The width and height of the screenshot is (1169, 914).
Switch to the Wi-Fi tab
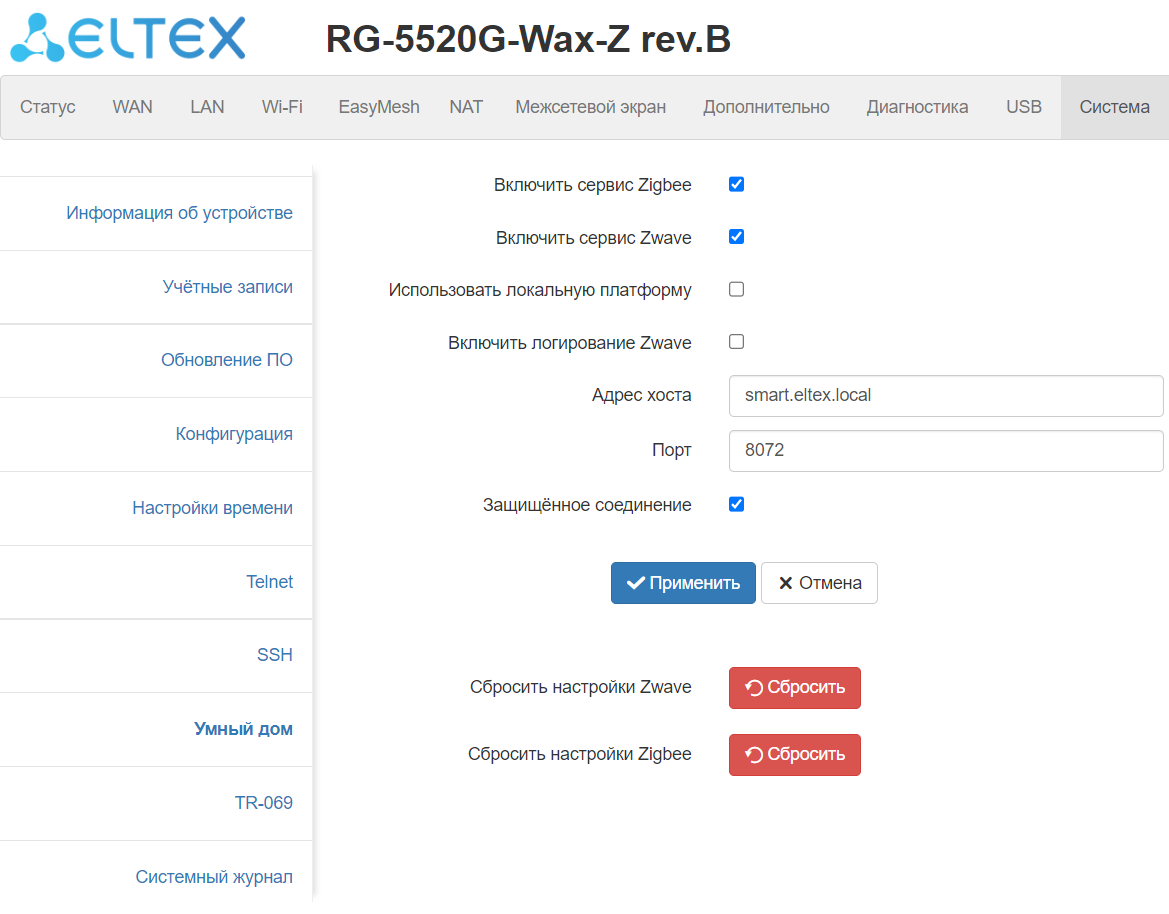pyautogui.click(x=282, y=107)
